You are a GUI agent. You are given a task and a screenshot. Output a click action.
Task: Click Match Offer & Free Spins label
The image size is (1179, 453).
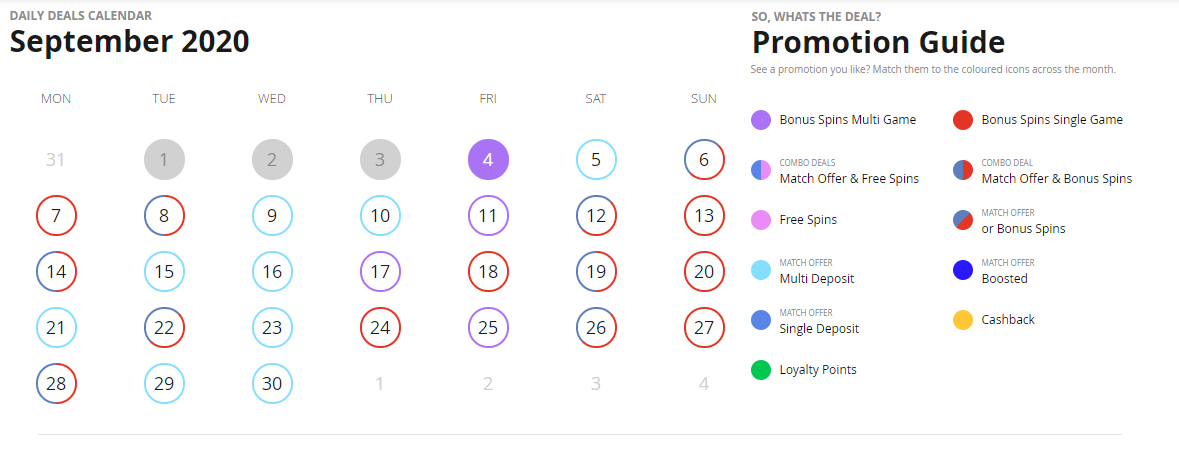pyautogui.click(x=849, y=178)
